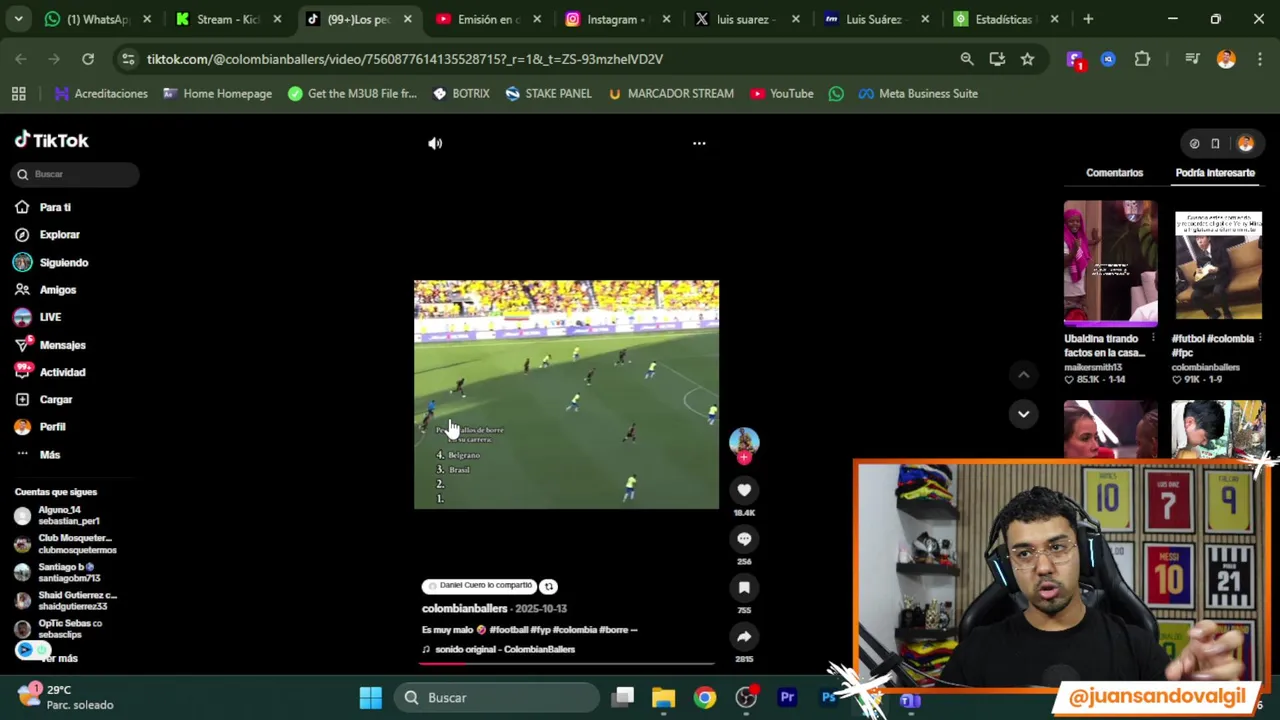Screen dimensions: 1280x720
Task: Open the Ubaldina tirando factos video thumbnail
Action: tap(1110, 264)
